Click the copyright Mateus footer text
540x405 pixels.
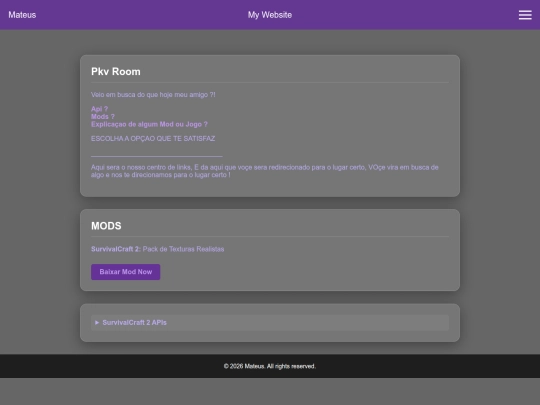pos(270,366)
